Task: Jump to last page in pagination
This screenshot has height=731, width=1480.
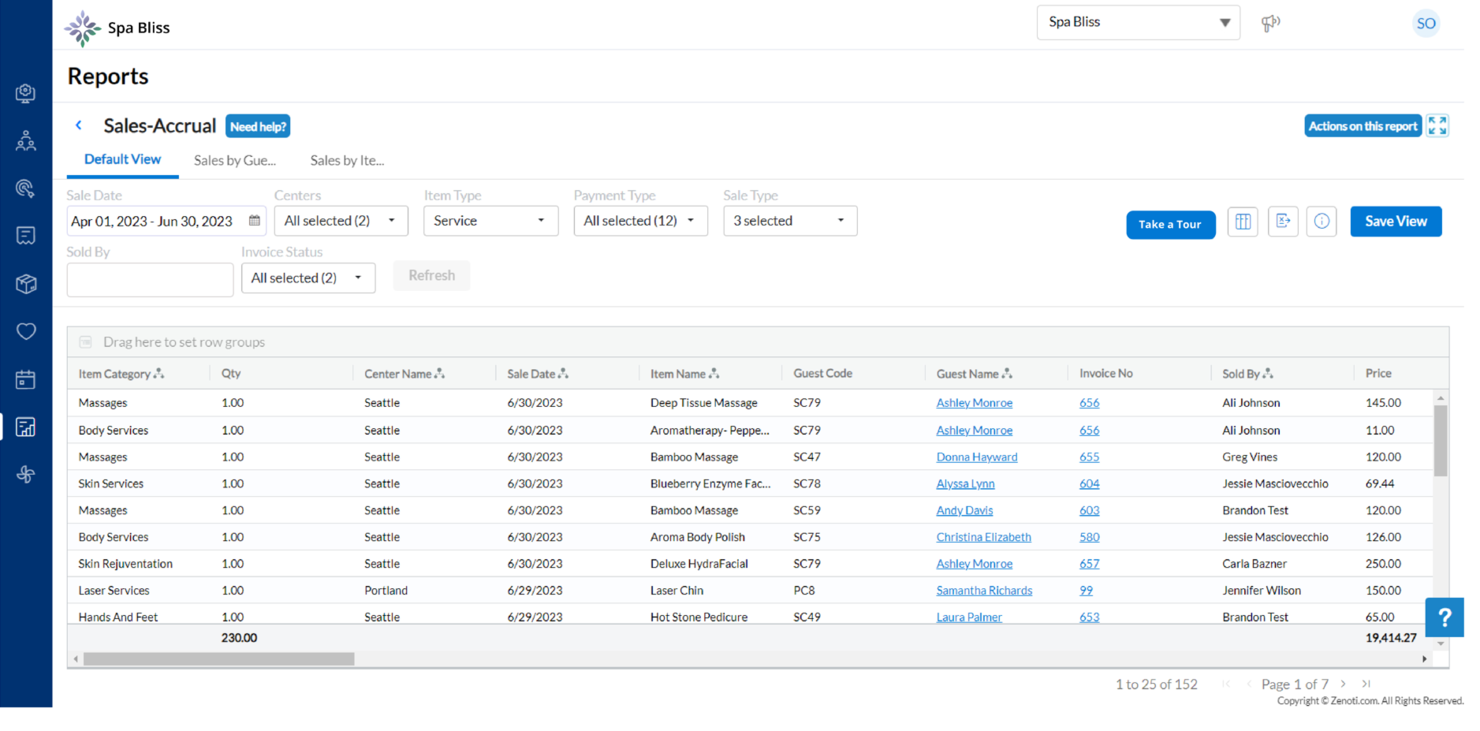Action: tap(1366, 685)
